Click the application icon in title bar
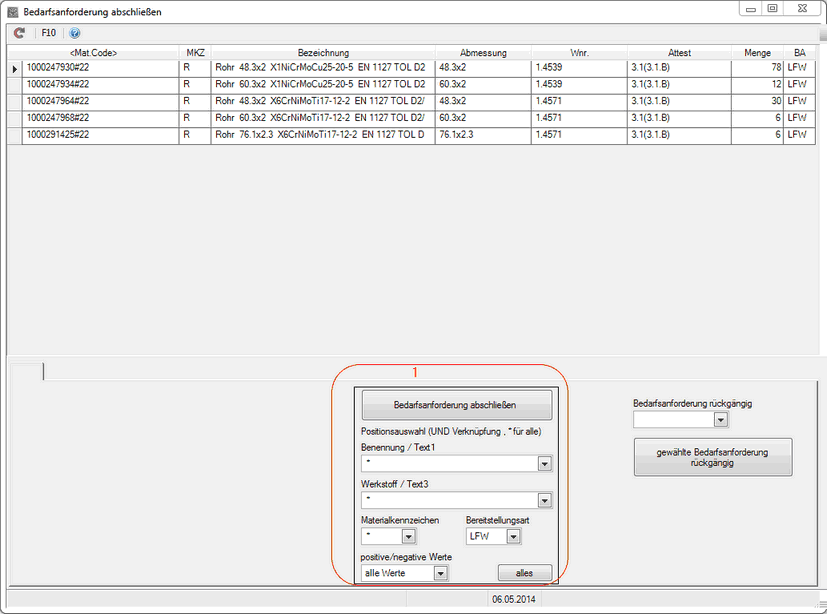The height and width of the screenshot is (614, 827). 12,11
